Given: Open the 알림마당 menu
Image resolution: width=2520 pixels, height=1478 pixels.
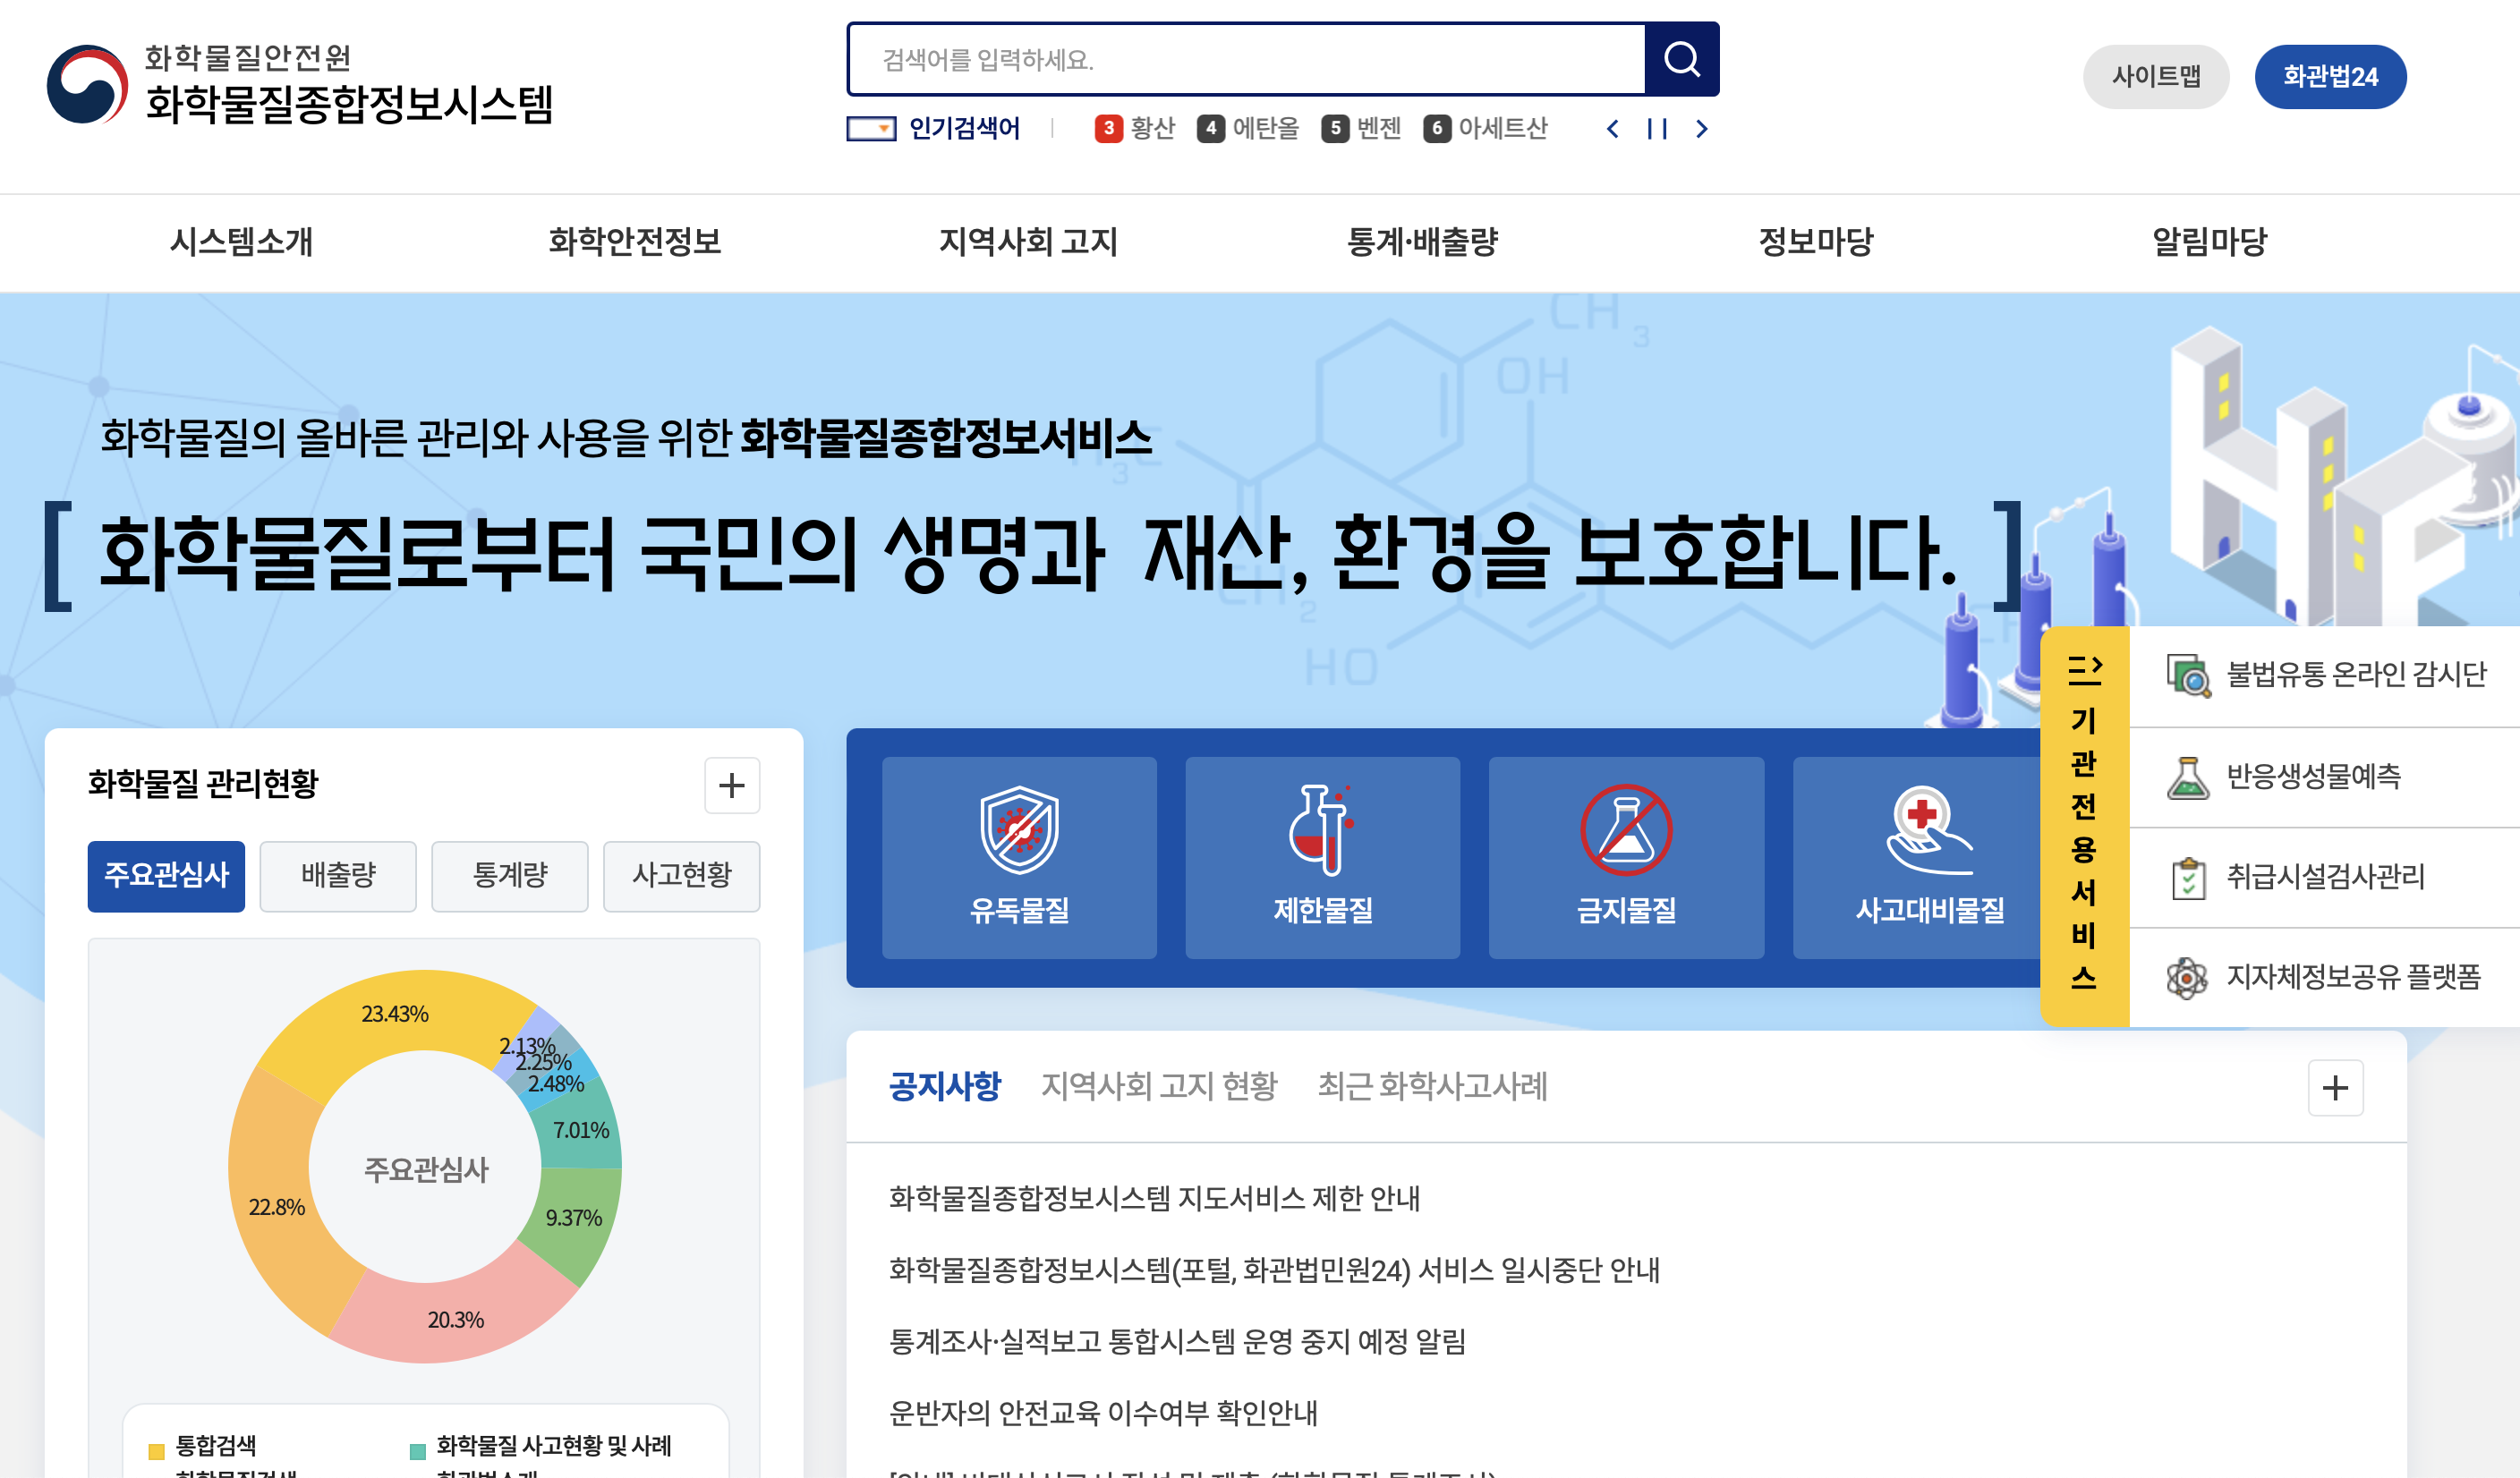Looking at the screenshot, I should click(2209, 242).
